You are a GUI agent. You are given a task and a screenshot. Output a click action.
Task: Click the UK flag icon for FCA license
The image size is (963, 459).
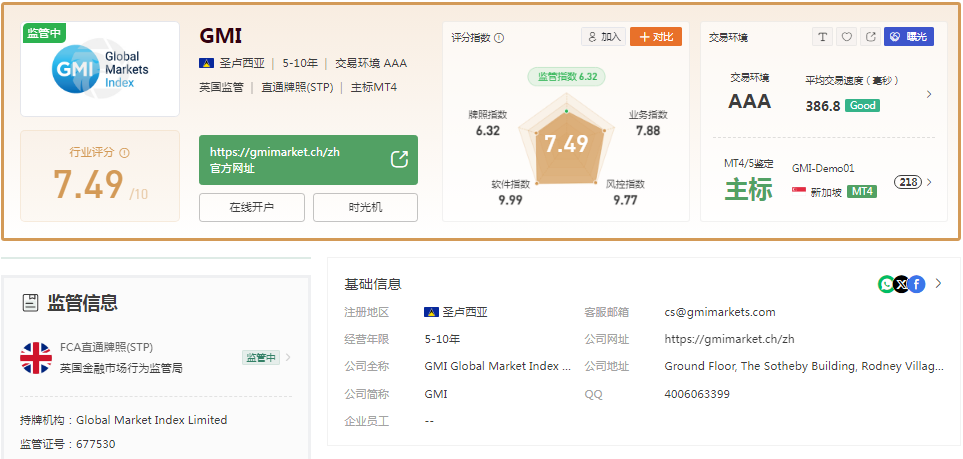pos(36,358)
